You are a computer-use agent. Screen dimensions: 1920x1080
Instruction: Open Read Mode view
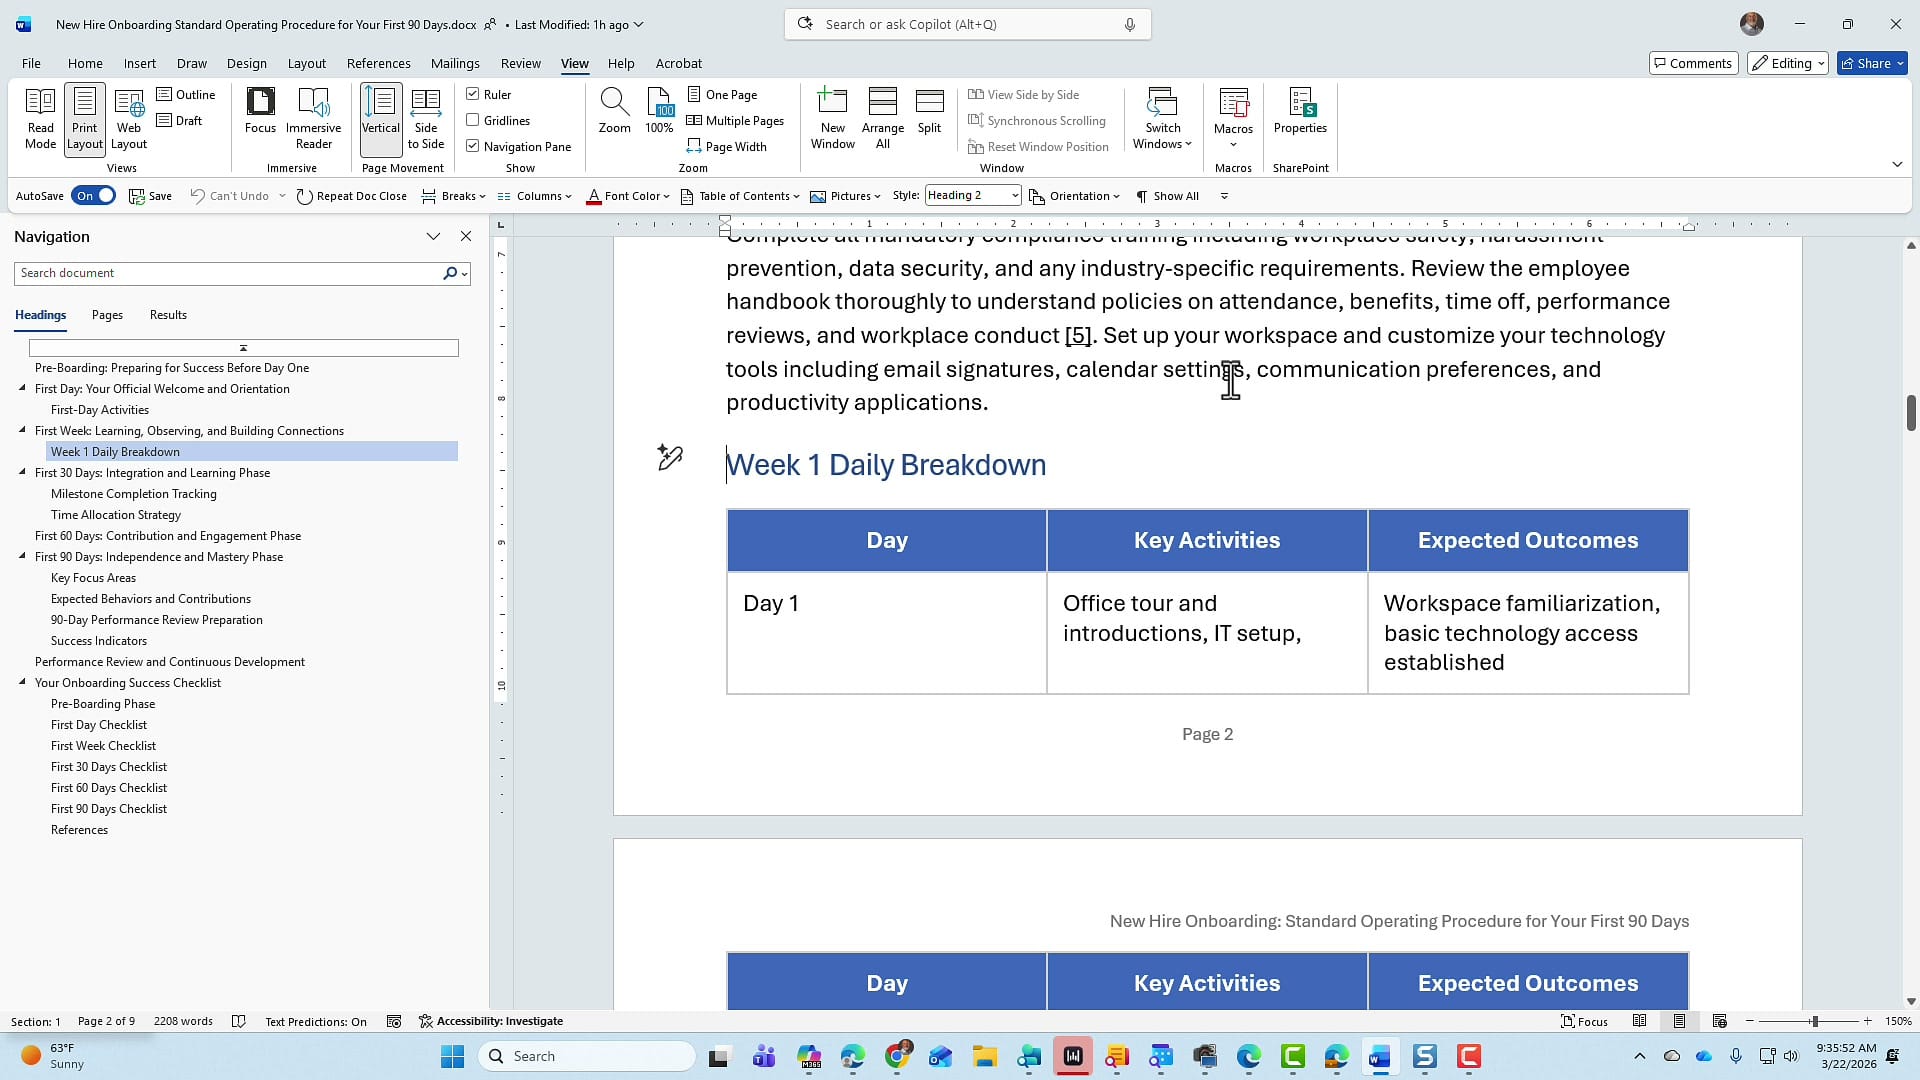coord(40,118)
